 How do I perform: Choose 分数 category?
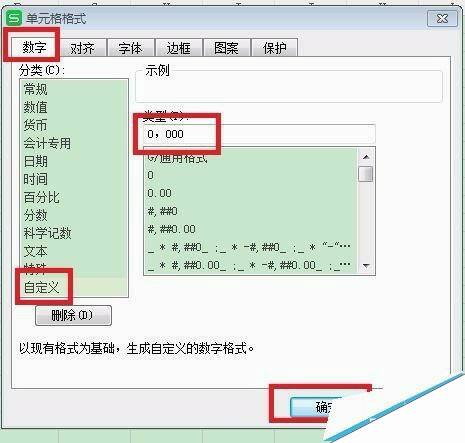tap(73, 215)
